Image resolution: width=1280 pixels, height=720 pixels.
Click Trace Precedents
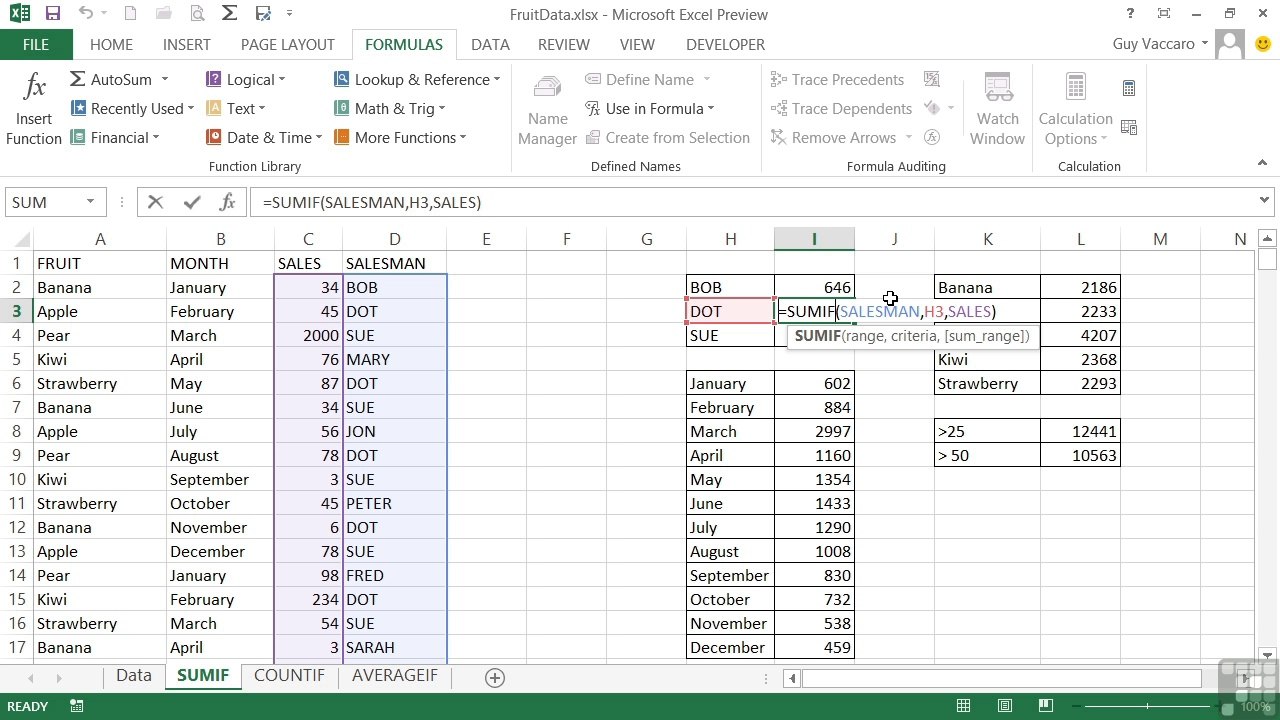click(x=837, y=79)
